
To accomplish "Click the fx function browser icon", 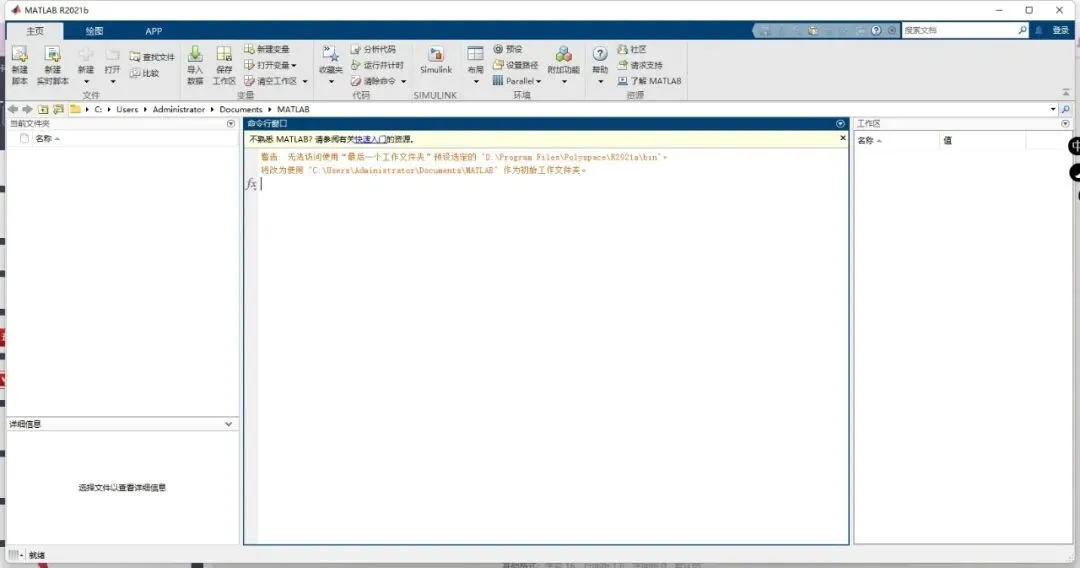I will click(x=251, y=184).
